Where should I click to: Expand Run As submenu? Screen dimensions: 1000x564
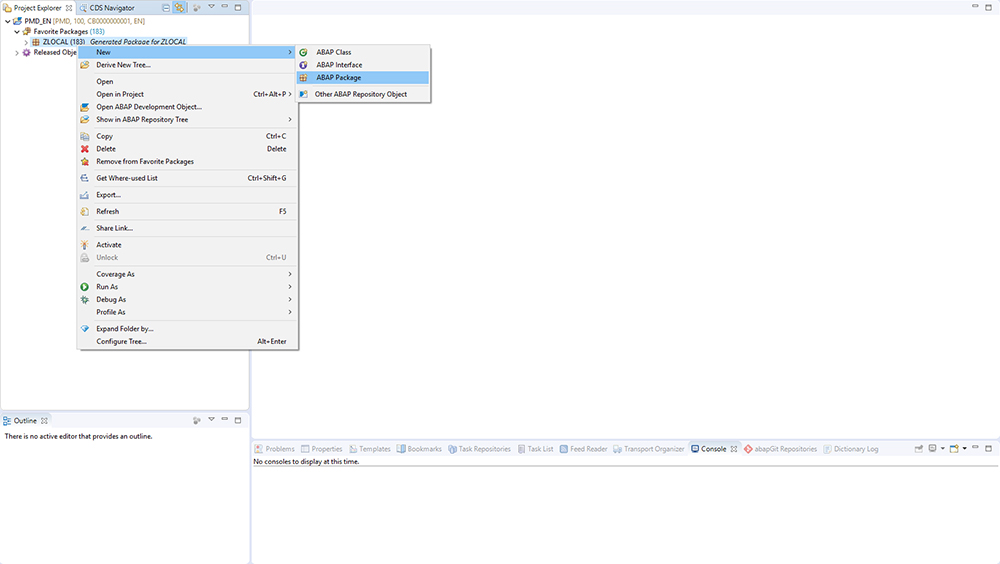click(x=187, y=287)
